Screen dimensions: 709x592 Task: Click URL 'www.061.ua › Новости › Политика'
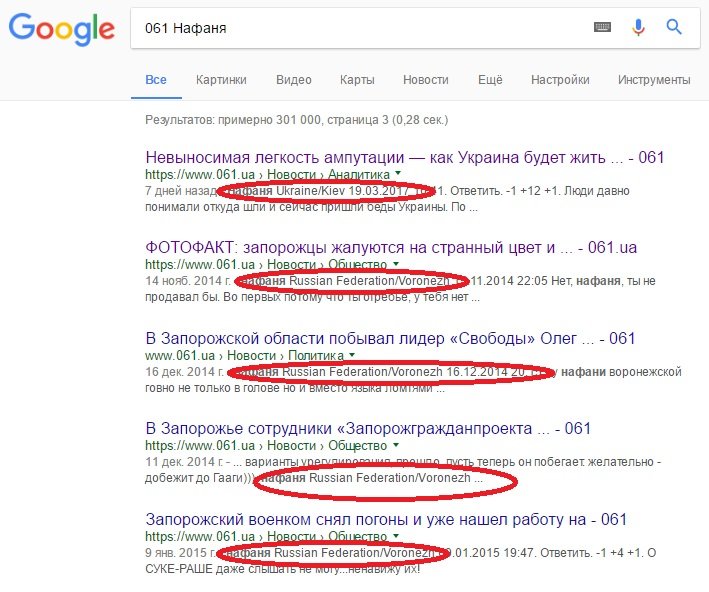click(245, 355)
